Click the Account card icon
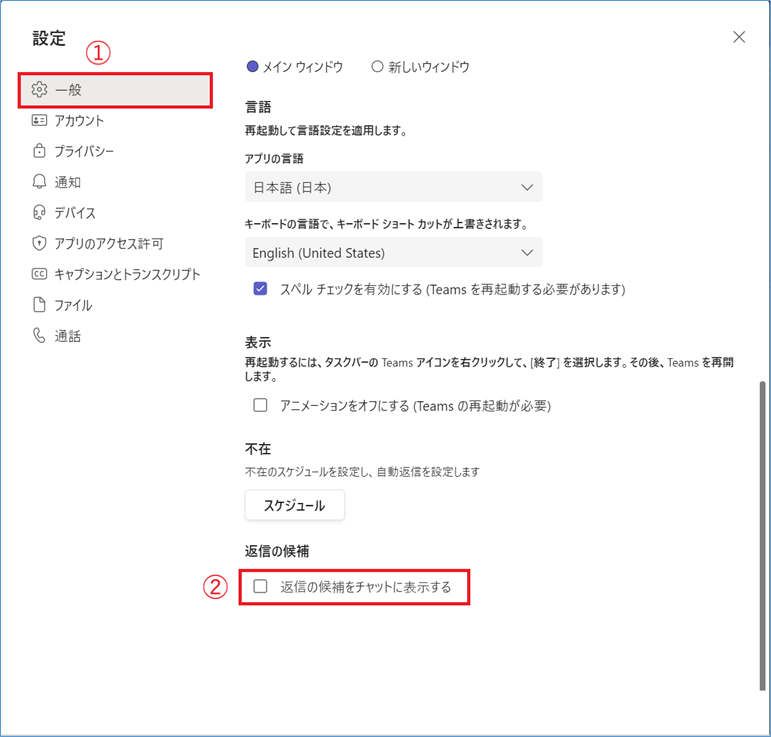This screenshot has height=737, width=771. click(x=40, y=121)
